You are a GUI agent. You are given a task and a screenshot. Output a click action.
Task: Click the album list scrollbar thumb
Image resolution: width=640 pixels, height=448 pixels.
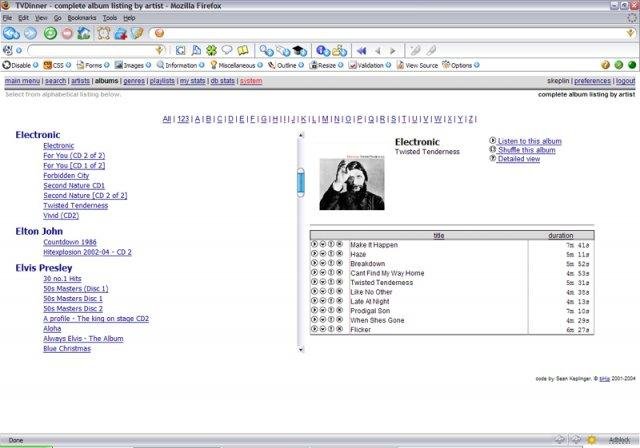(301, 182)
